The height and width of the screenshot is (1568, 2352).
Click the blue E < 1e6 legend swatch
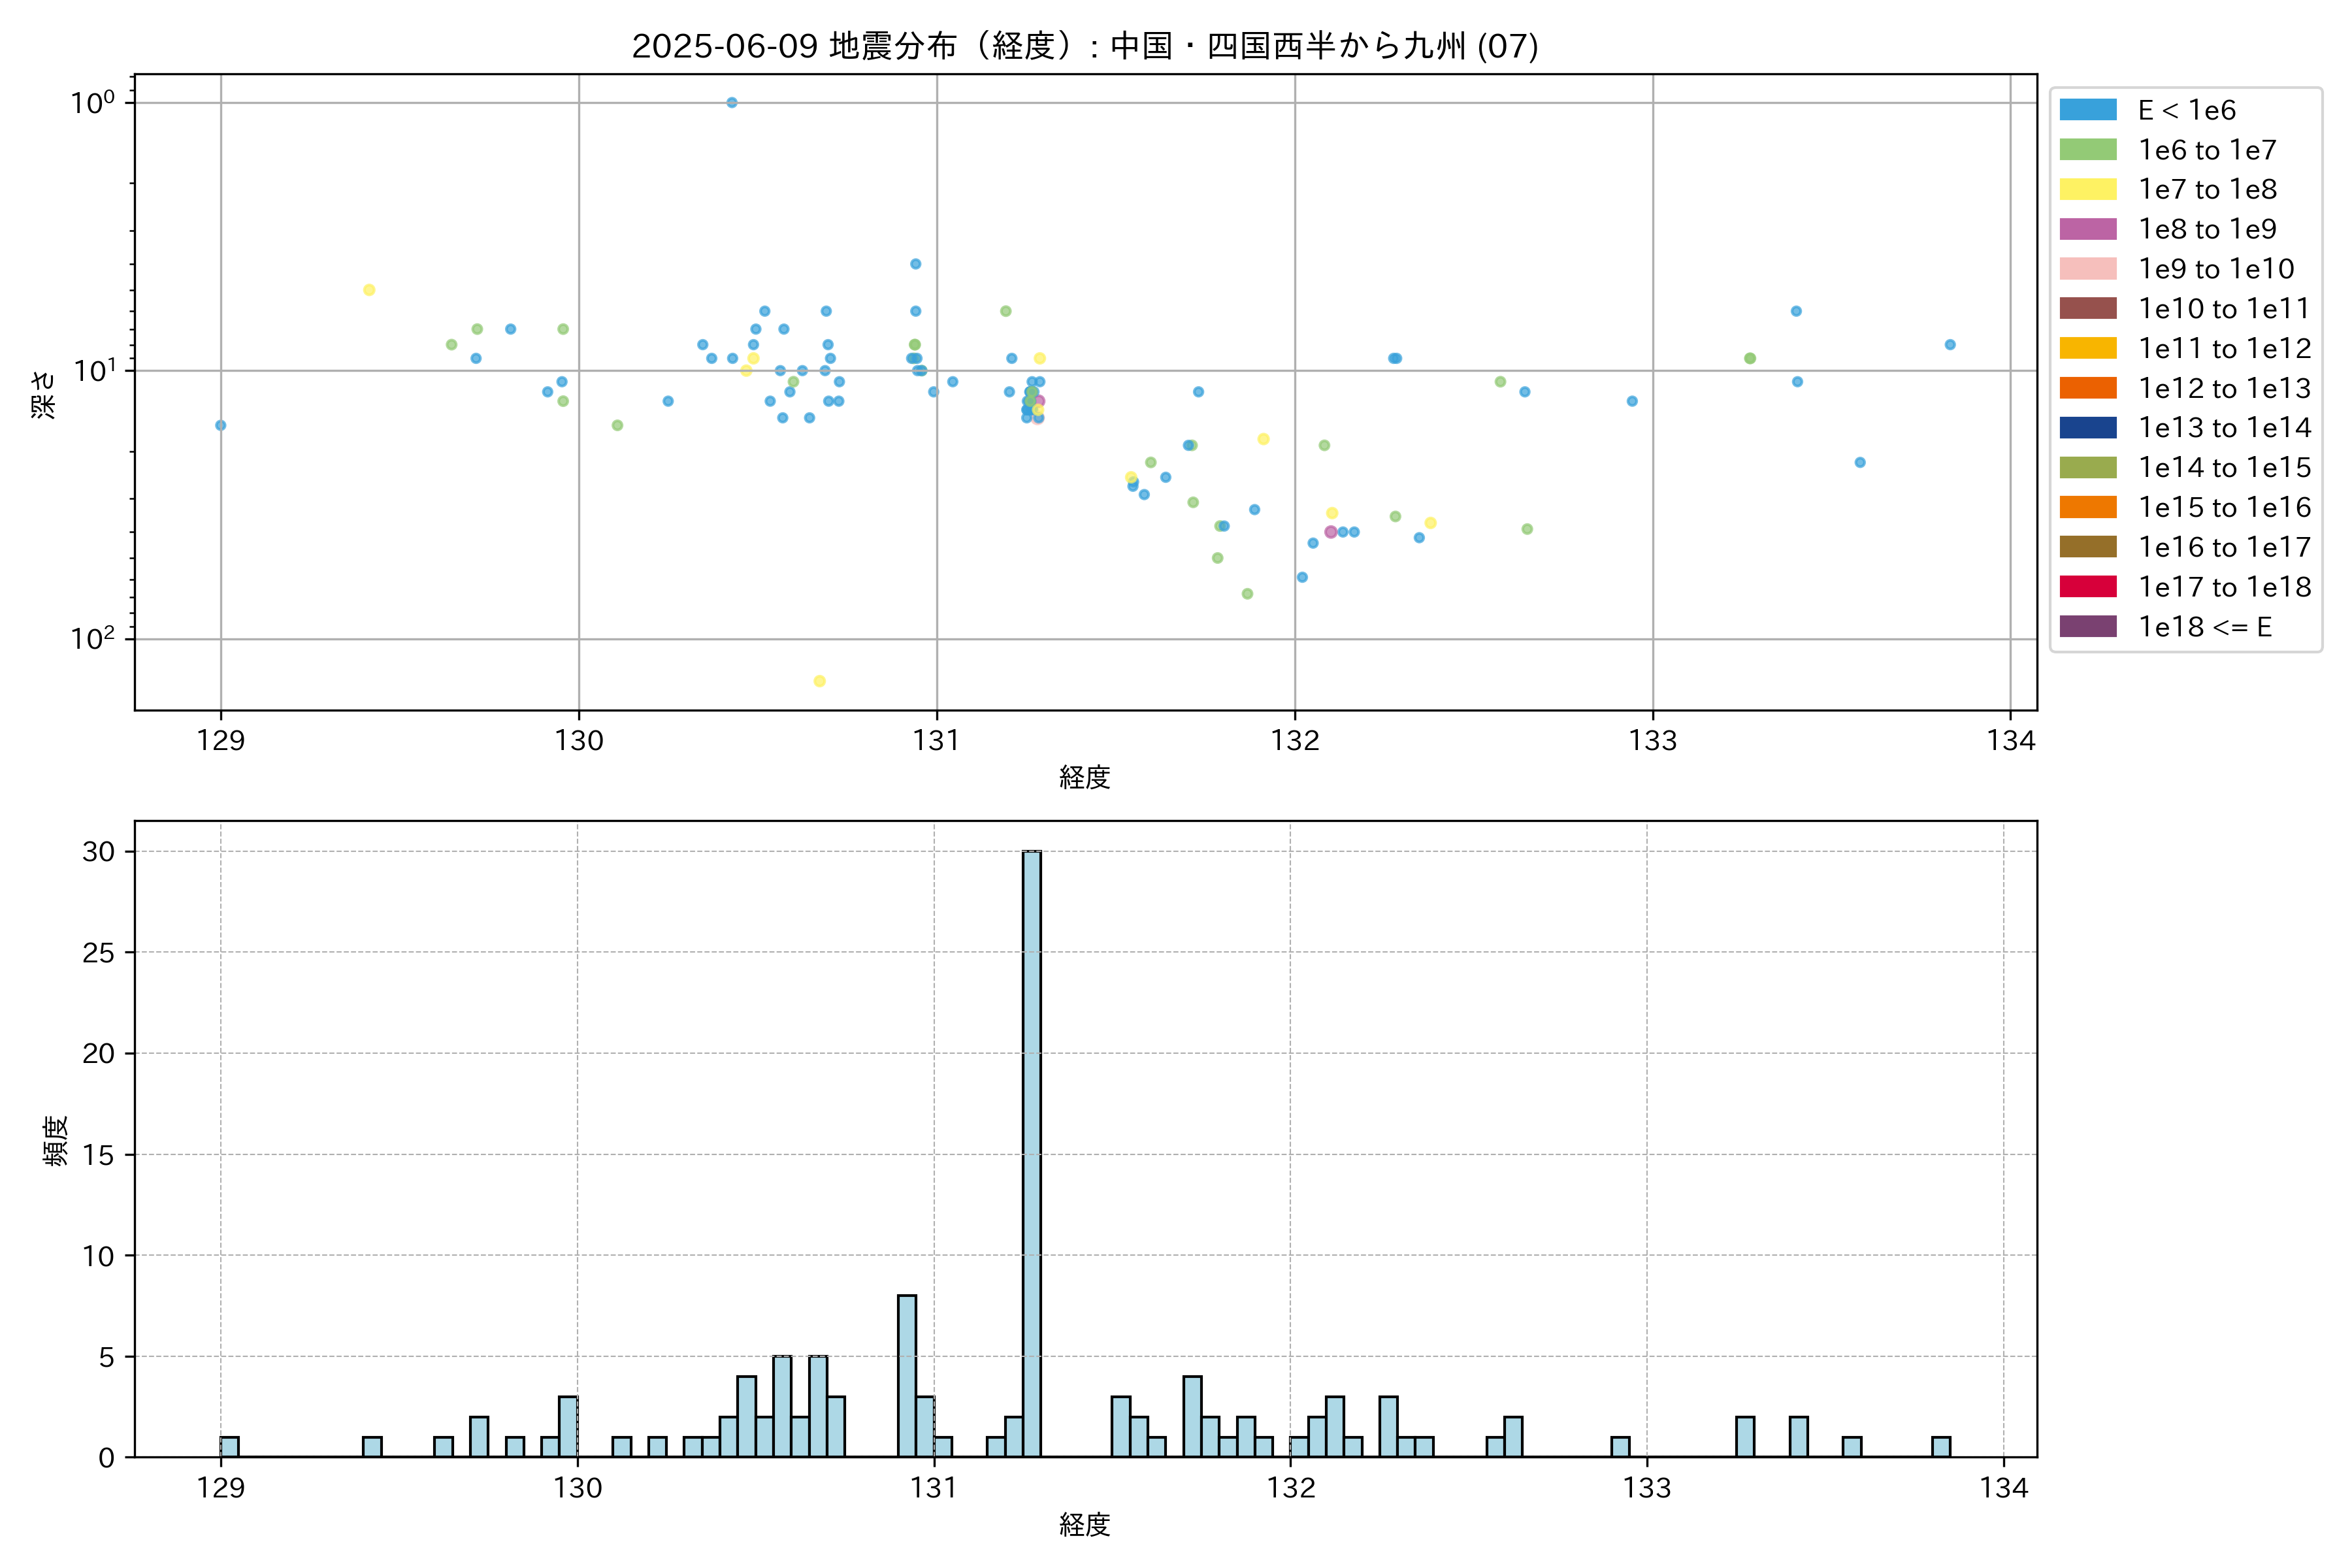click(2087, 110)
